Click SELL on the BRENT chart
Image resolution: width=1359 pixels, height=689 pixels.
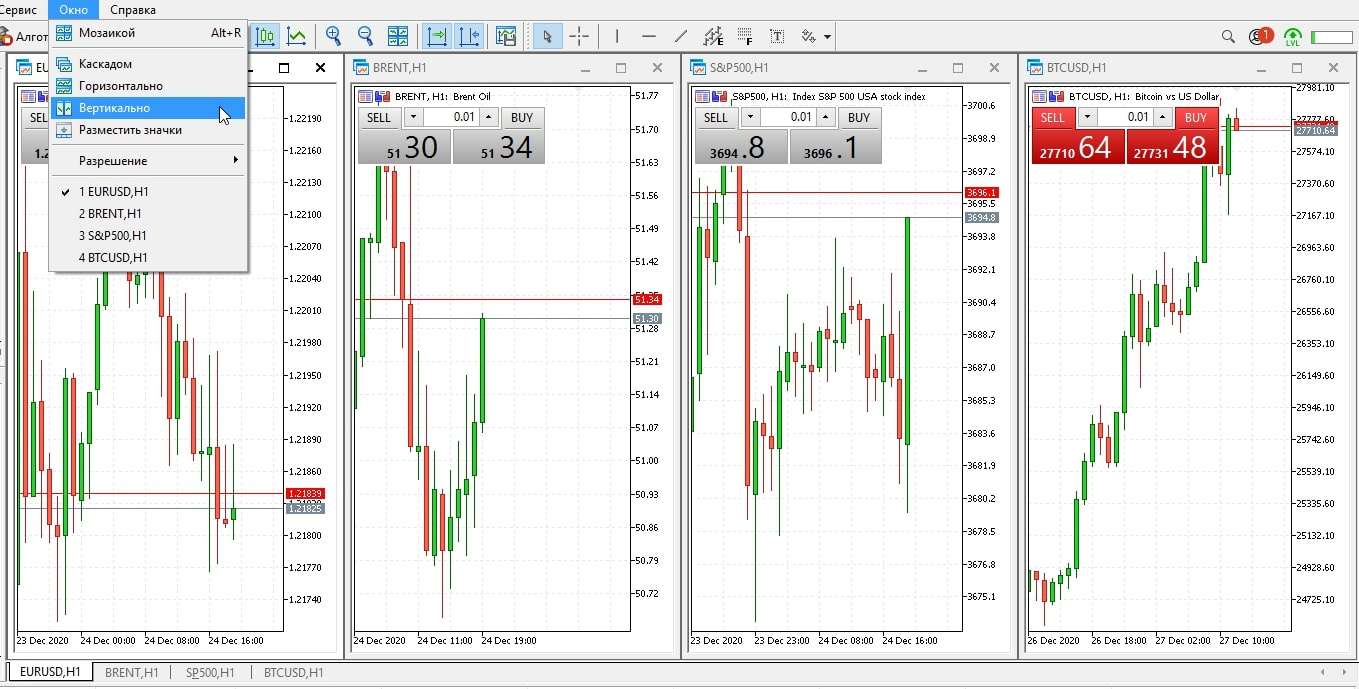point(379,117)
